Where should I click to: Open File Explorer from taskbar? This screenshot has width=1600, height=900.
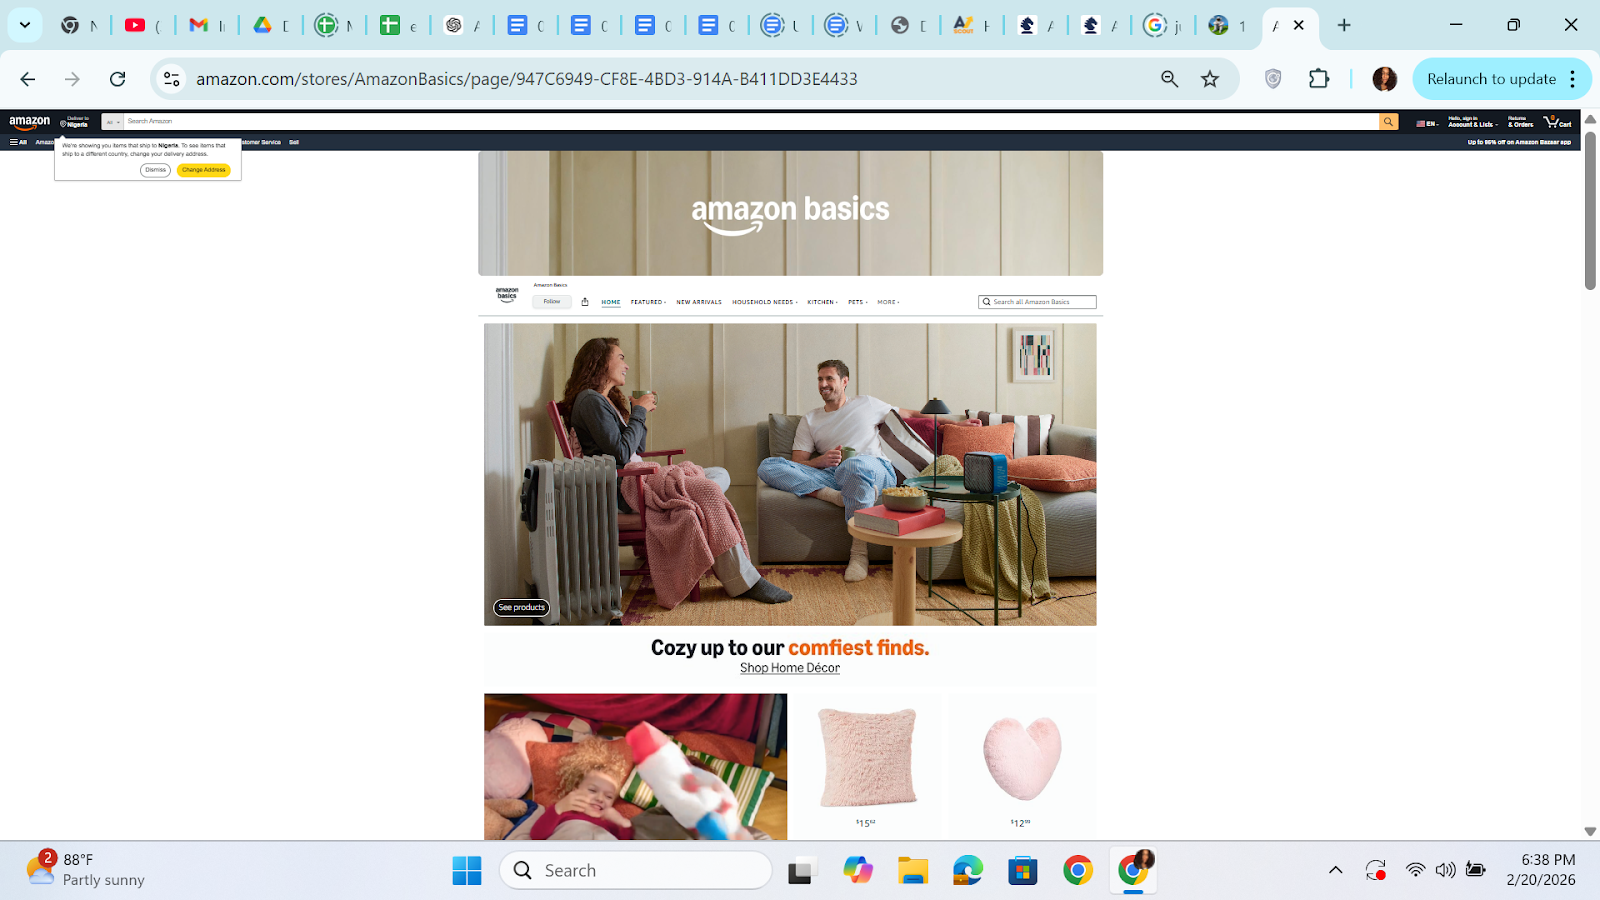tap(912, 871)
